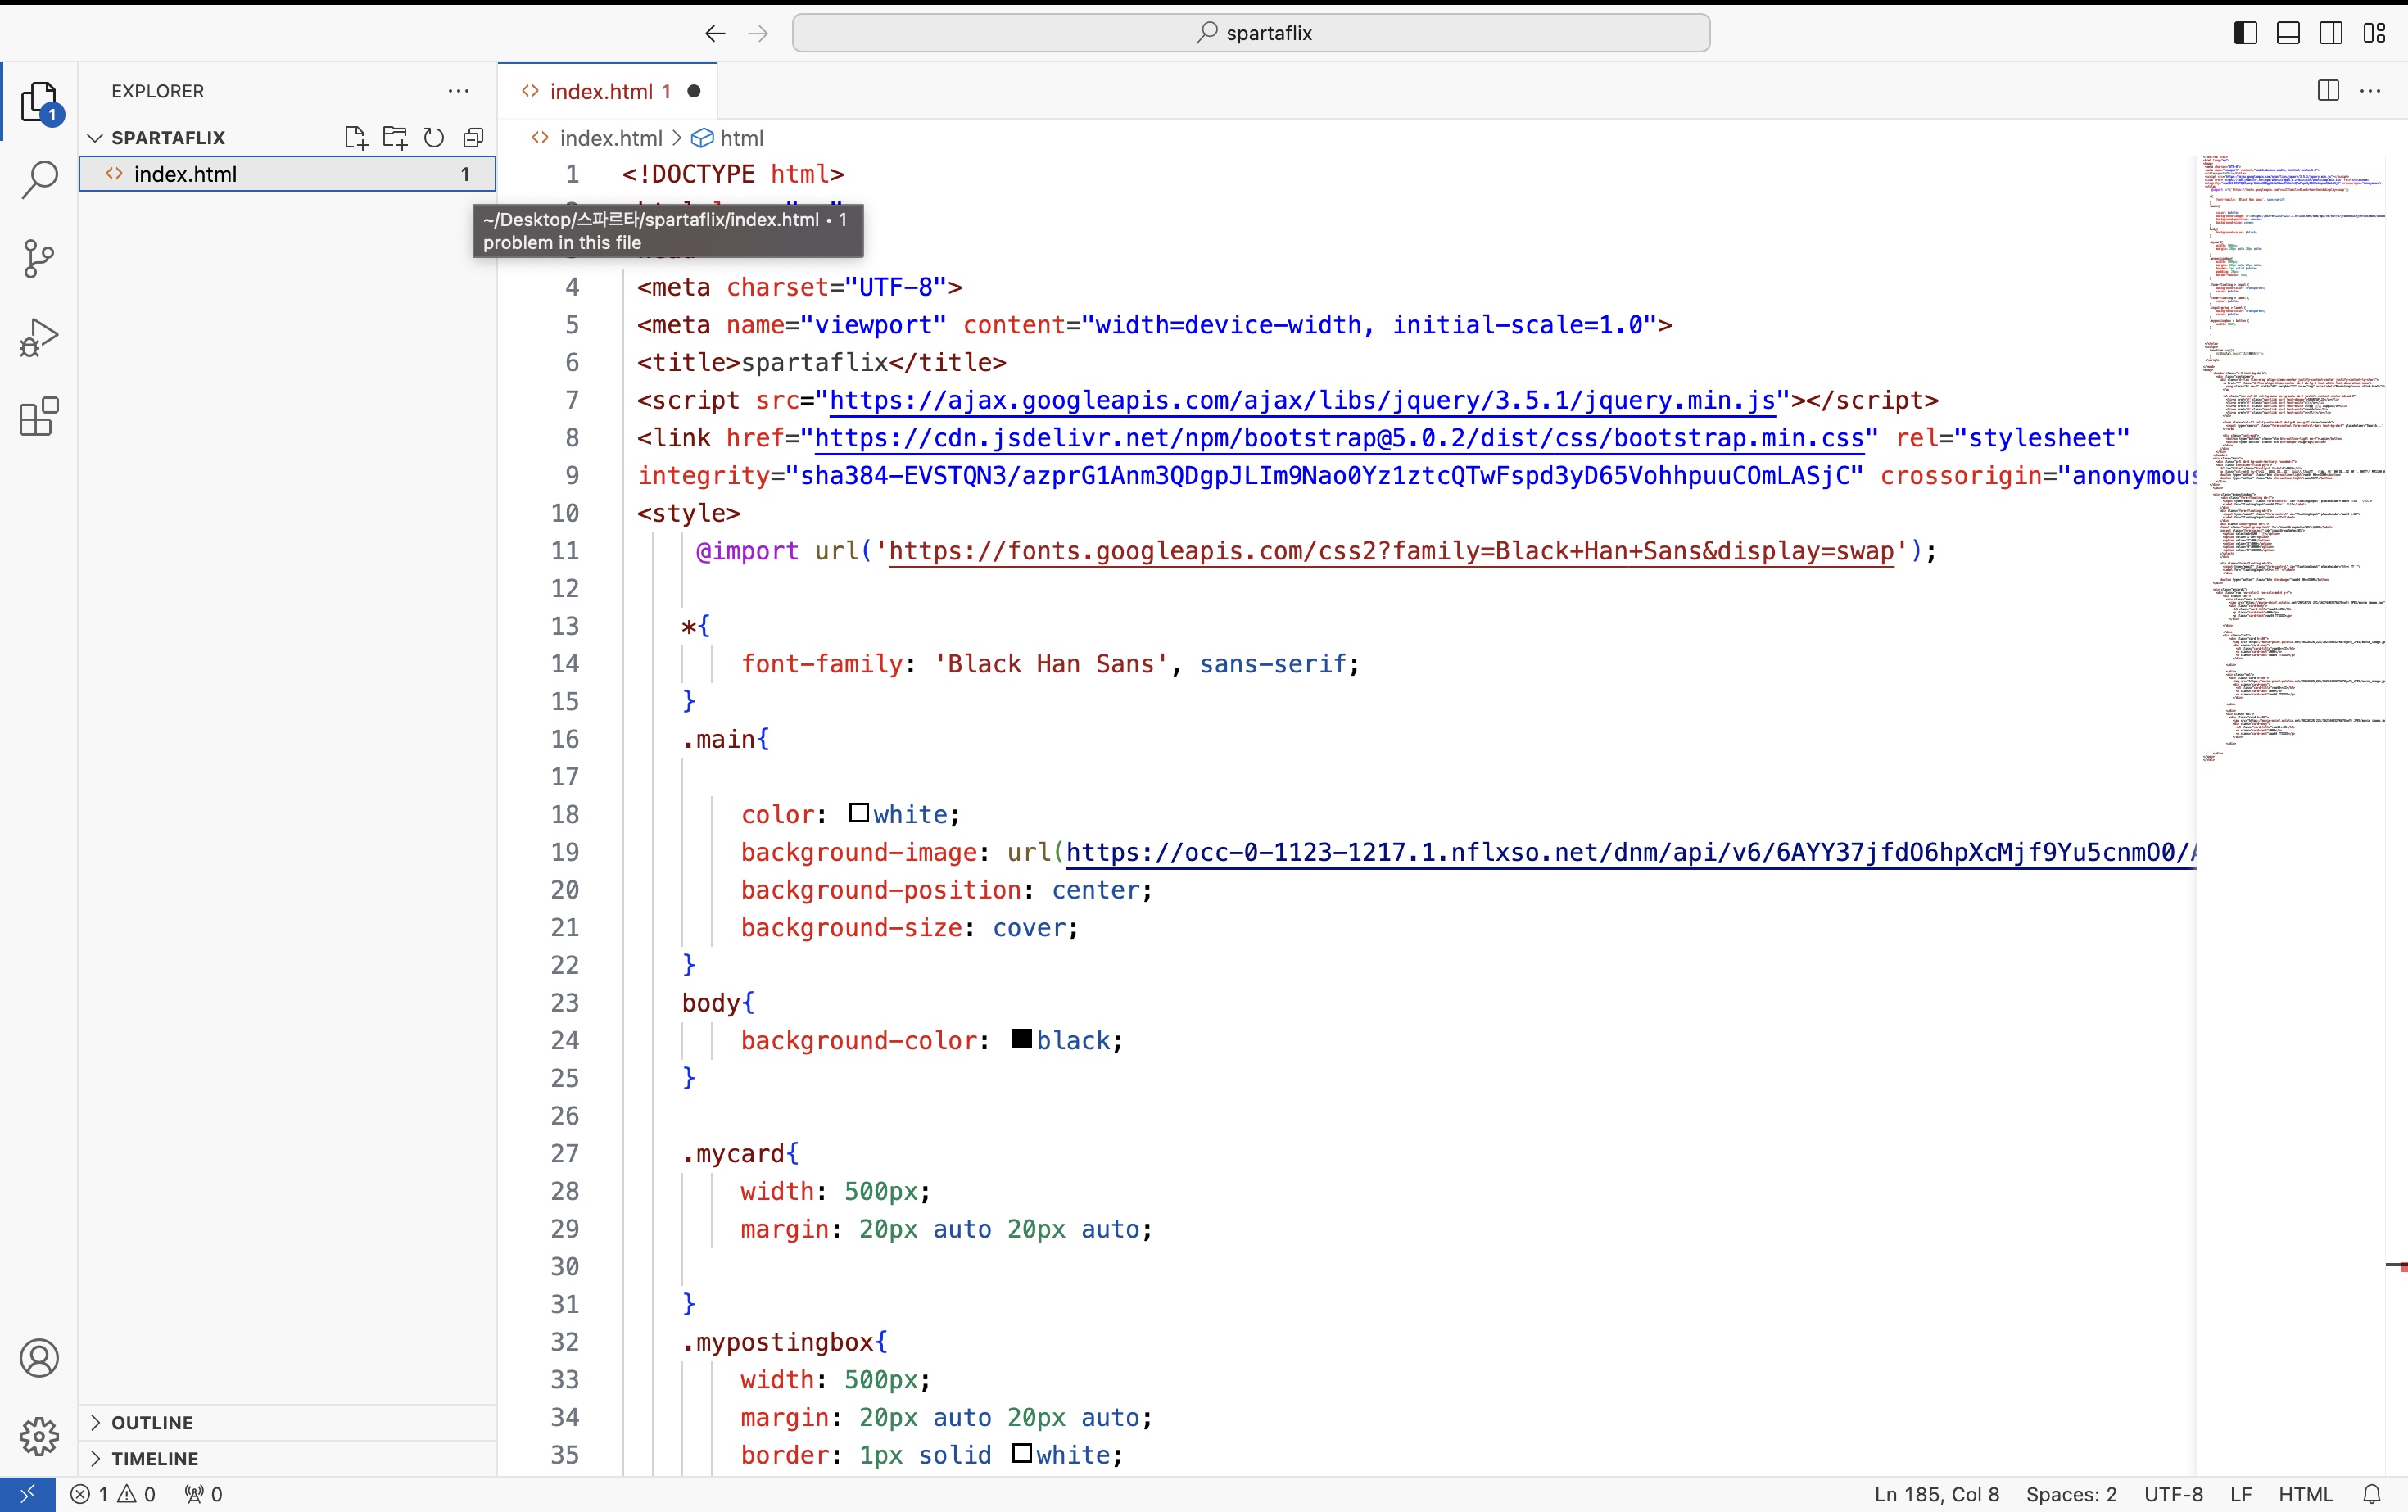The image size is (2408, 1512).
Task: Click white color swatch on line 18
Action: point(858,813)
